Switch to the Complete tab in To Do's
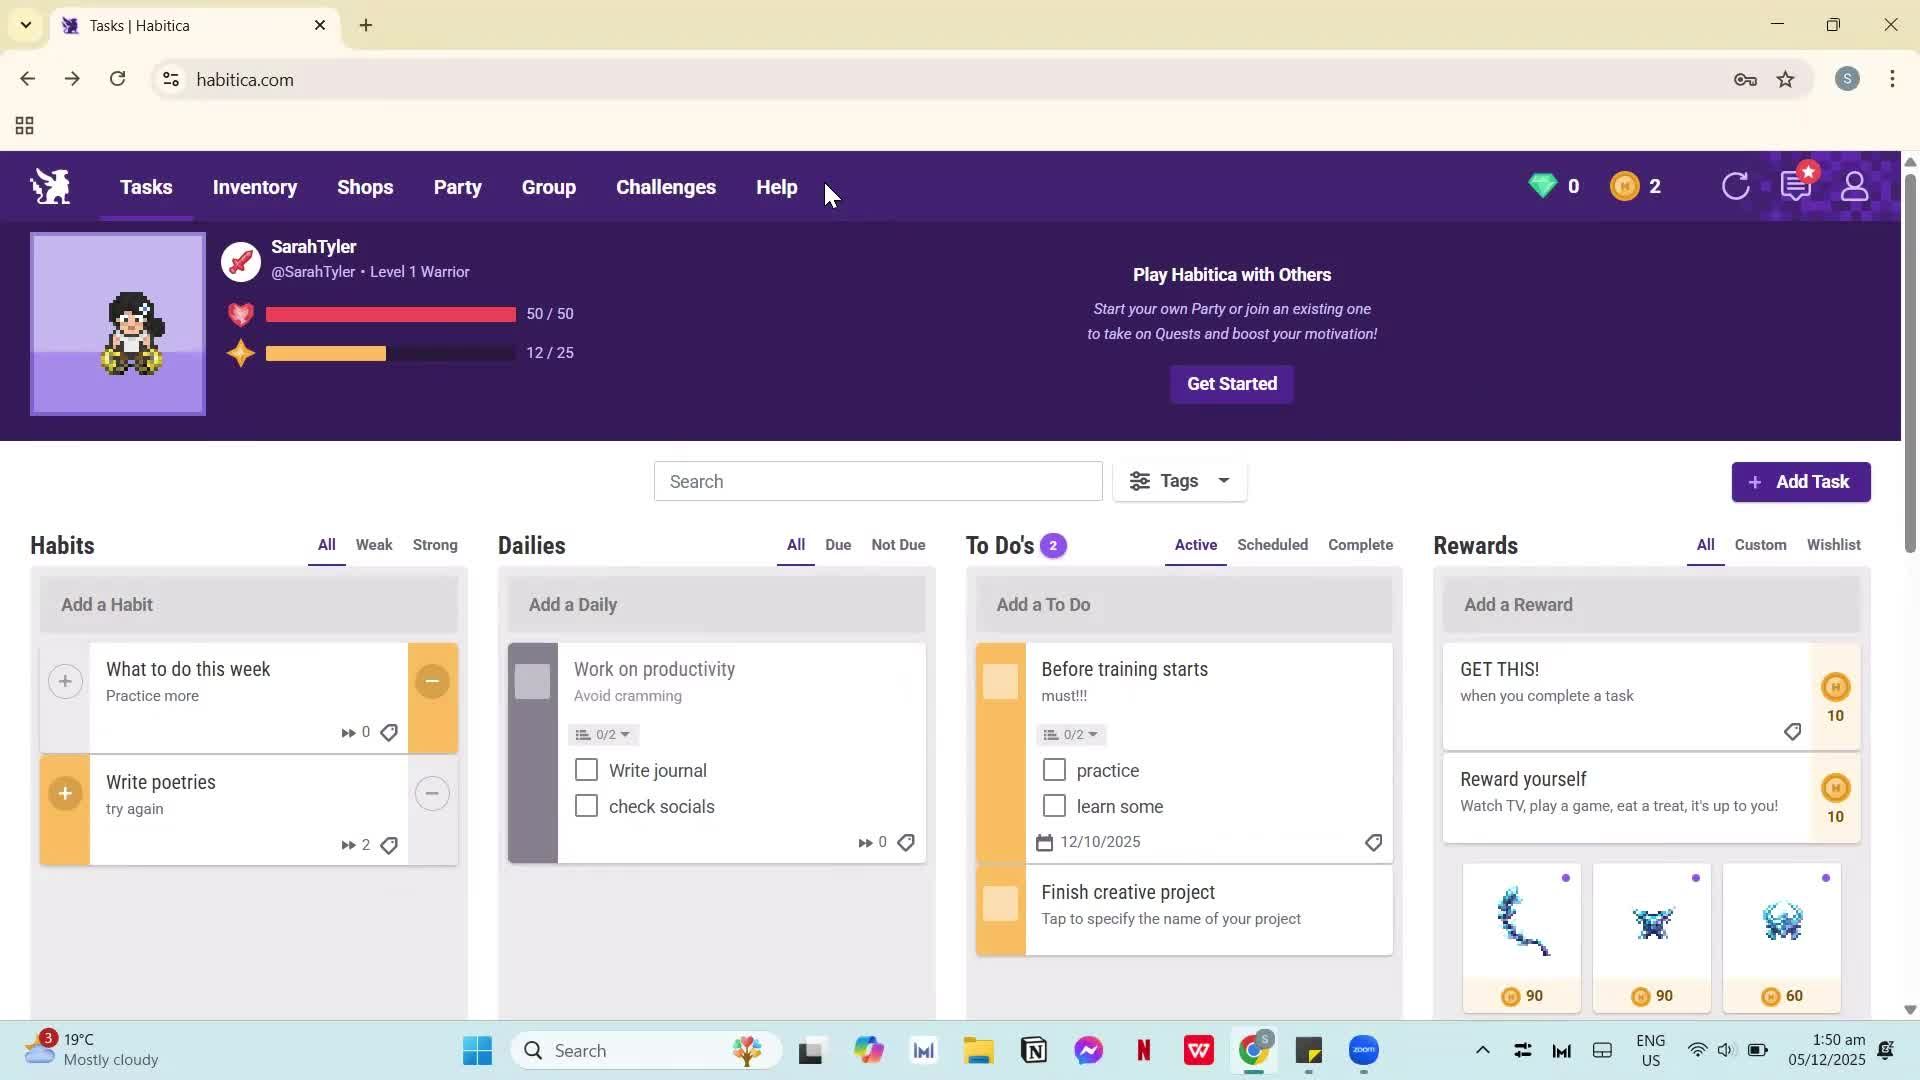 [x=1360, y=545]
